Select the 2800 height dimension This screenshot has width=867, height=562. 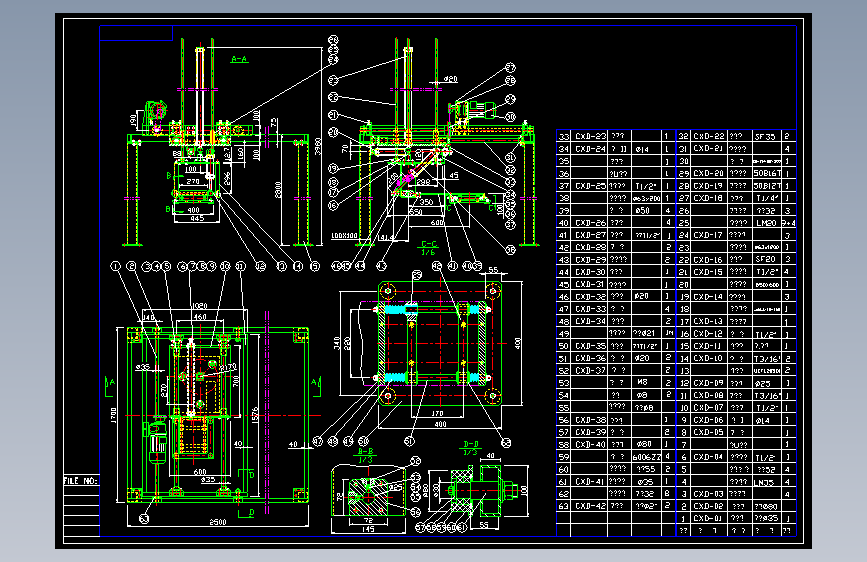(278, 189)
